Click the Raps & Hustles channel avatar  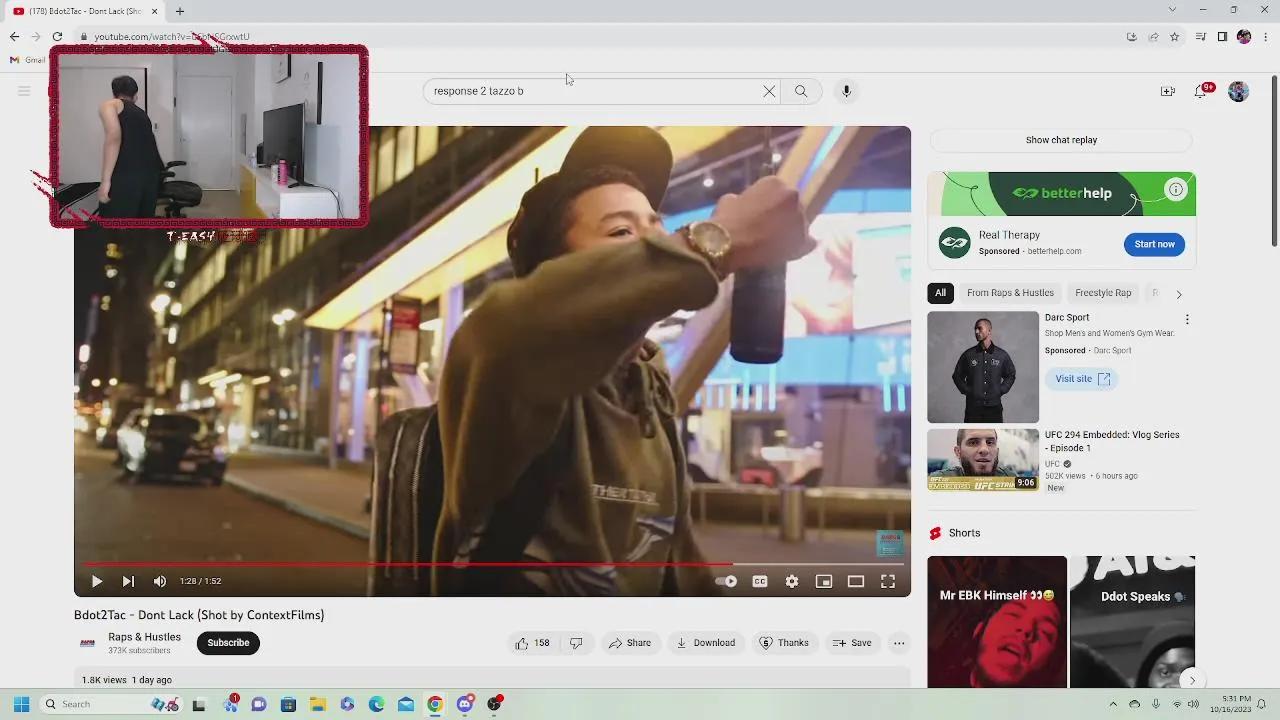87,643
